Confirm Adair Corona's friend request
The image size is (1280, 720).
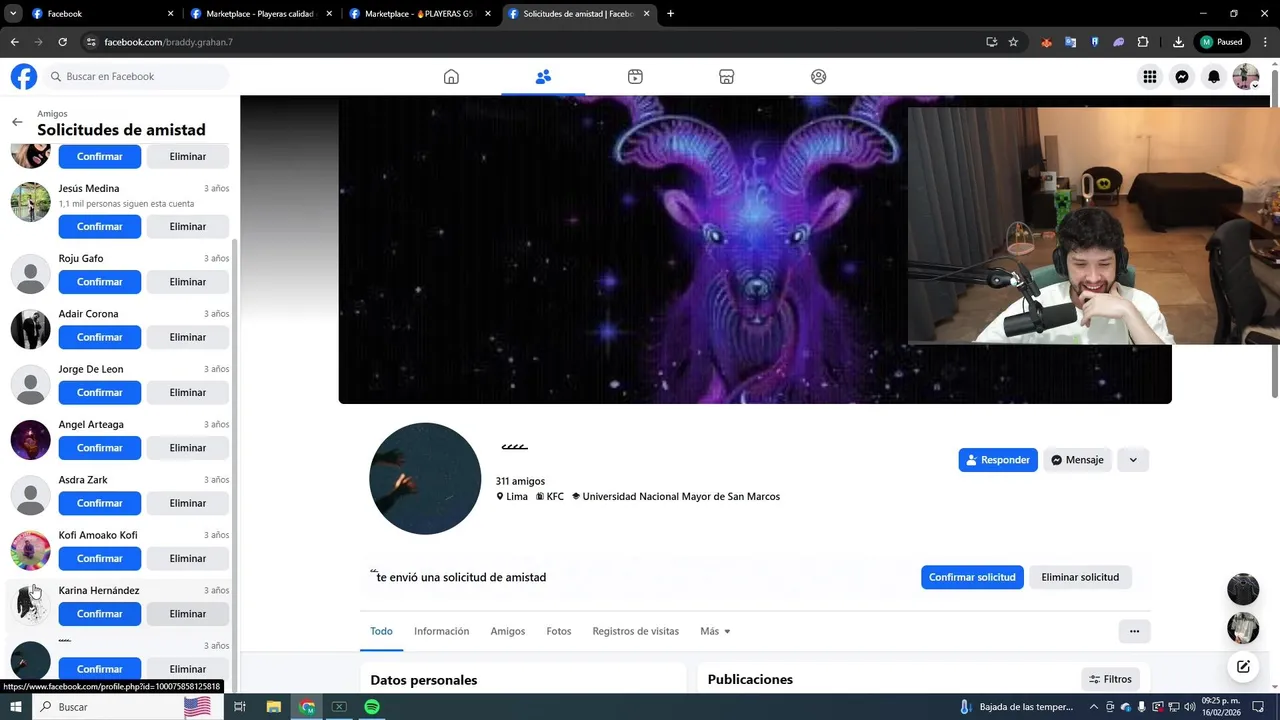[100, 337]
